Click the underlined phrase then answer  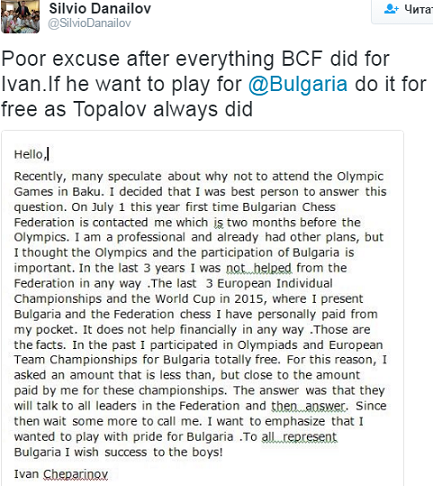[x=308, y=406]
